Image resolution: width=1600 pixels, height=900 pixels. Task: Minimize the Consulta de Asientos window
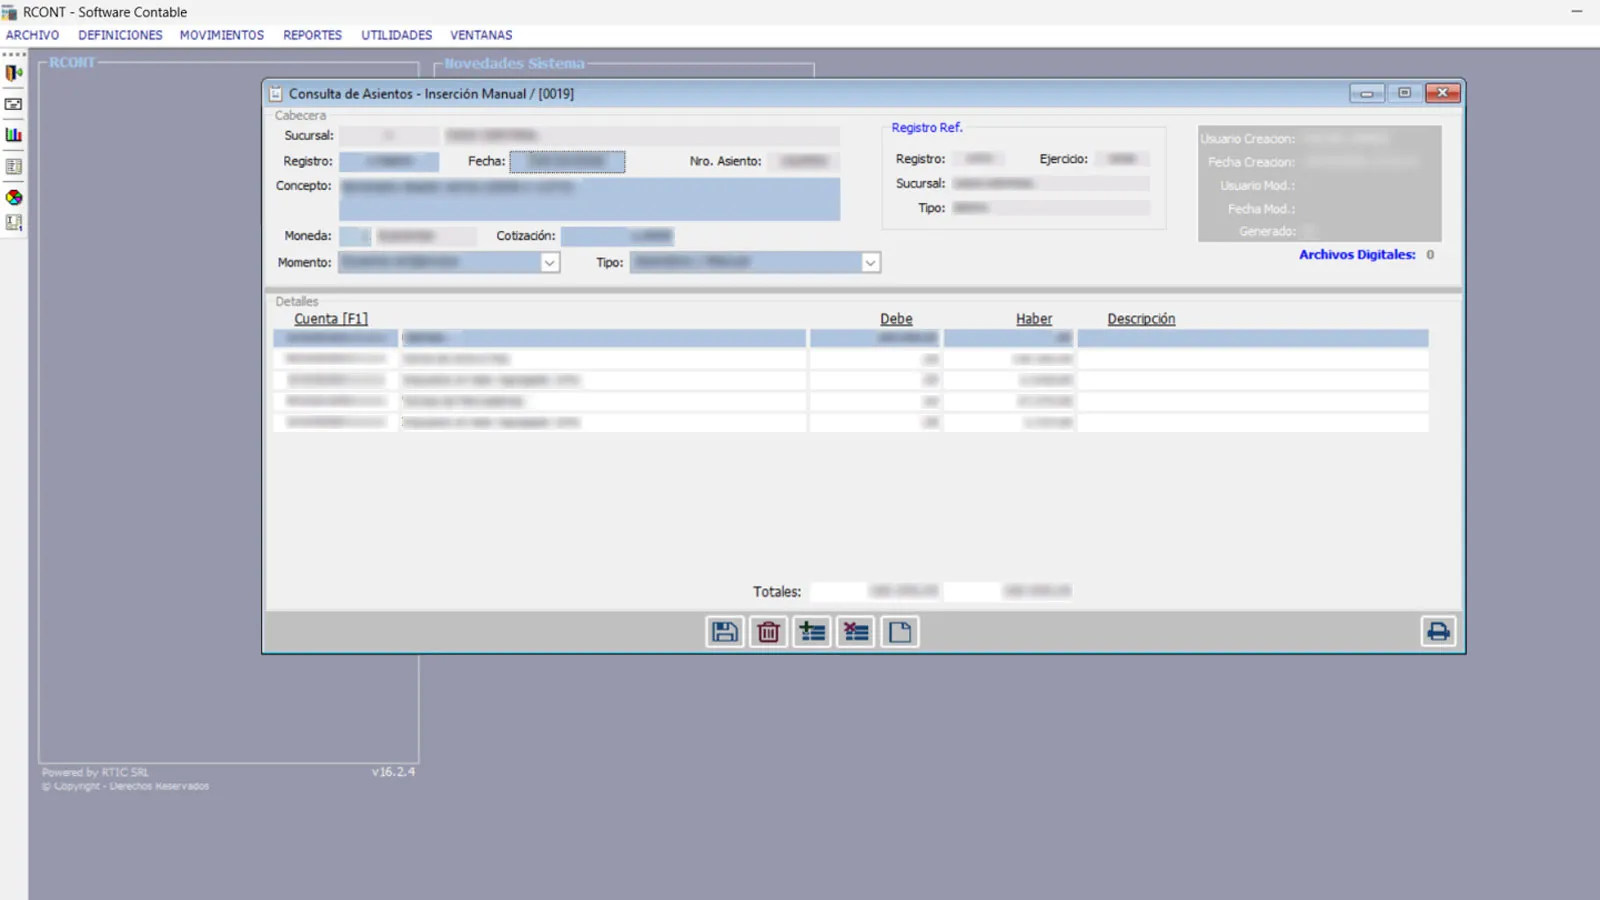point(1366,93)
